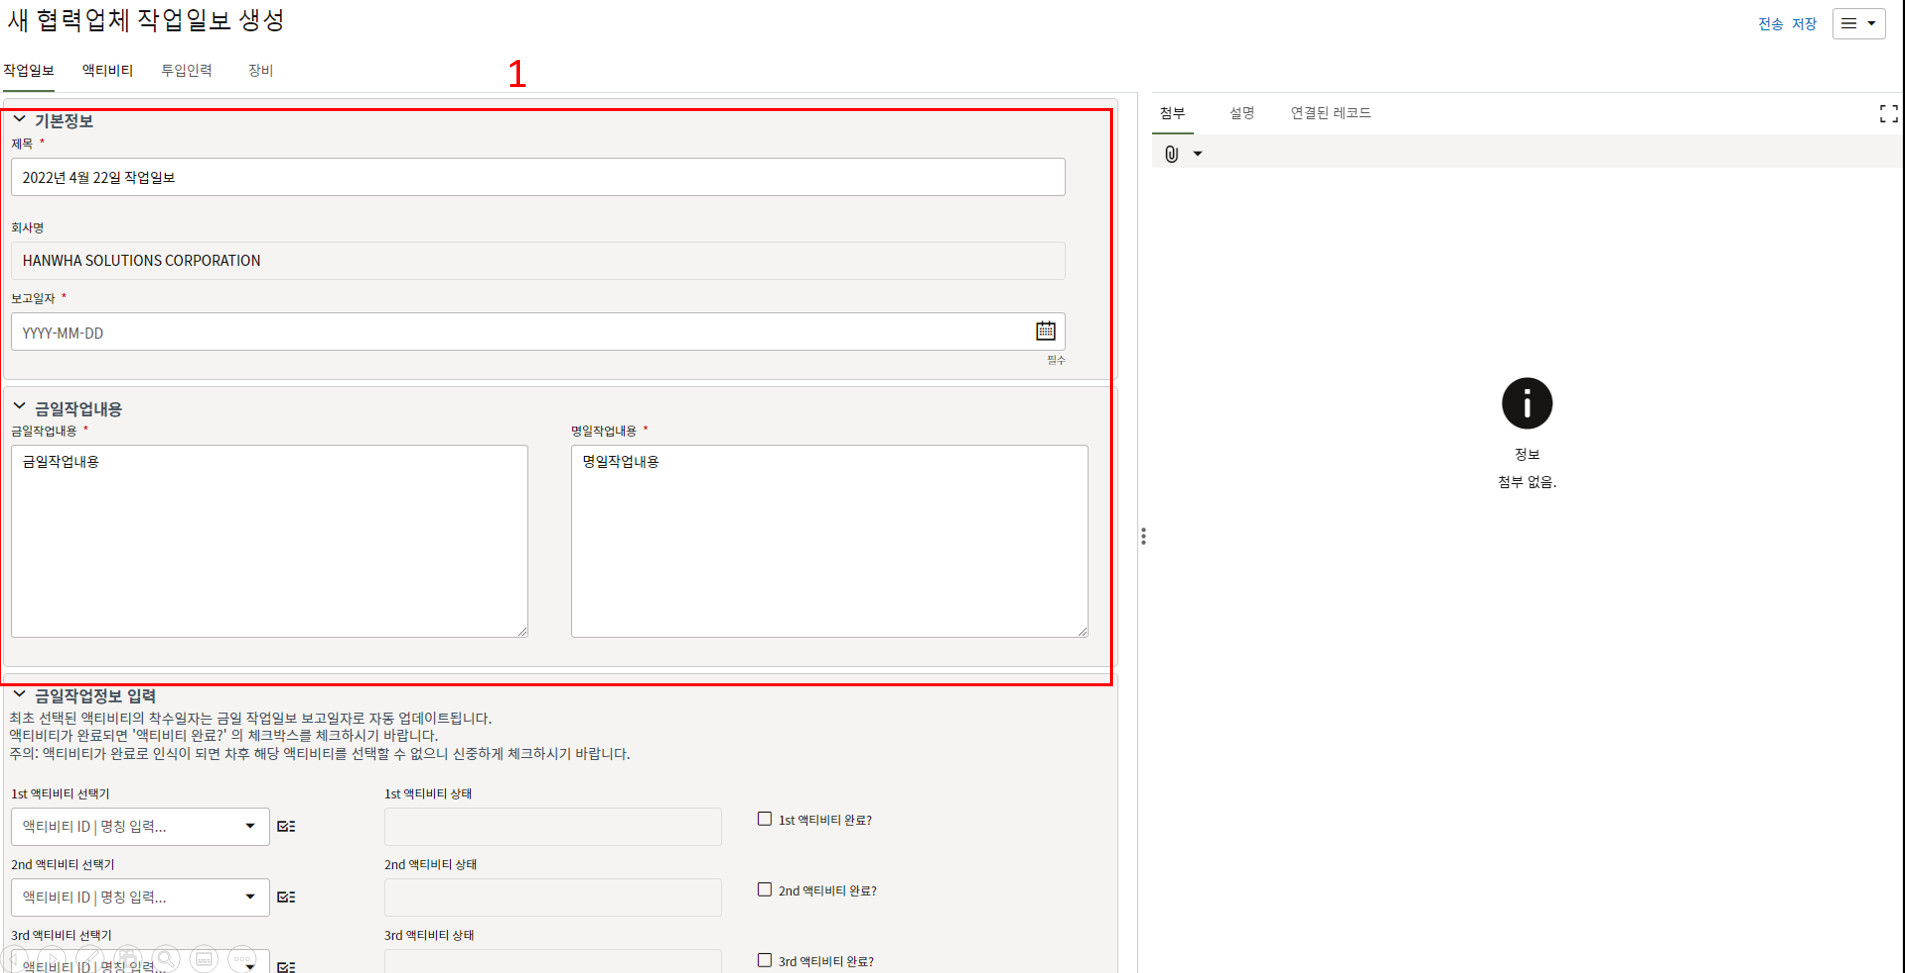
Task: Click the 금일작업내용 text area
Action: (x=269, y=541)
